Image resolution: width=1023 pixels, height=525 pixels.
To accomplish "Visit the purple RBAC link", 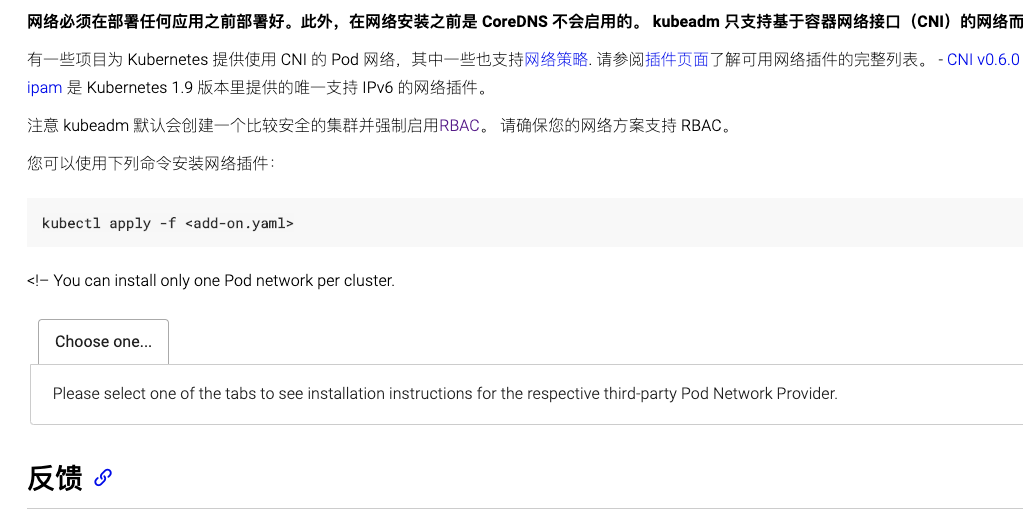I will [x=460, y=125].
